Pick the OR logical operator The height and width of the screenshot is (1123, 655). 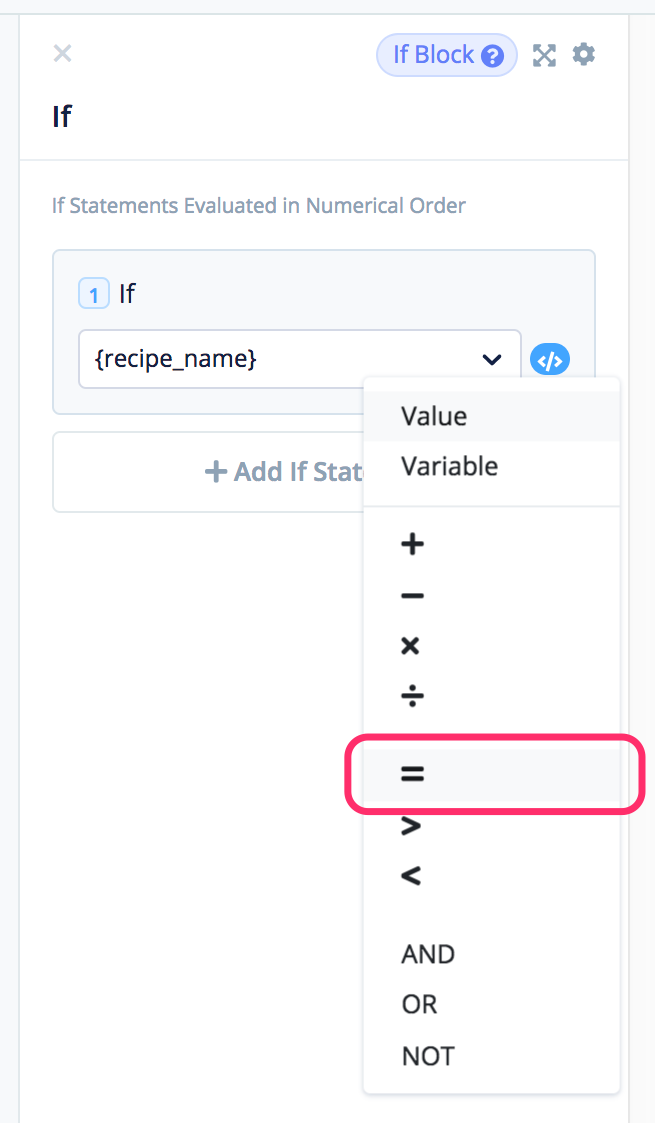click(419, 1004)
